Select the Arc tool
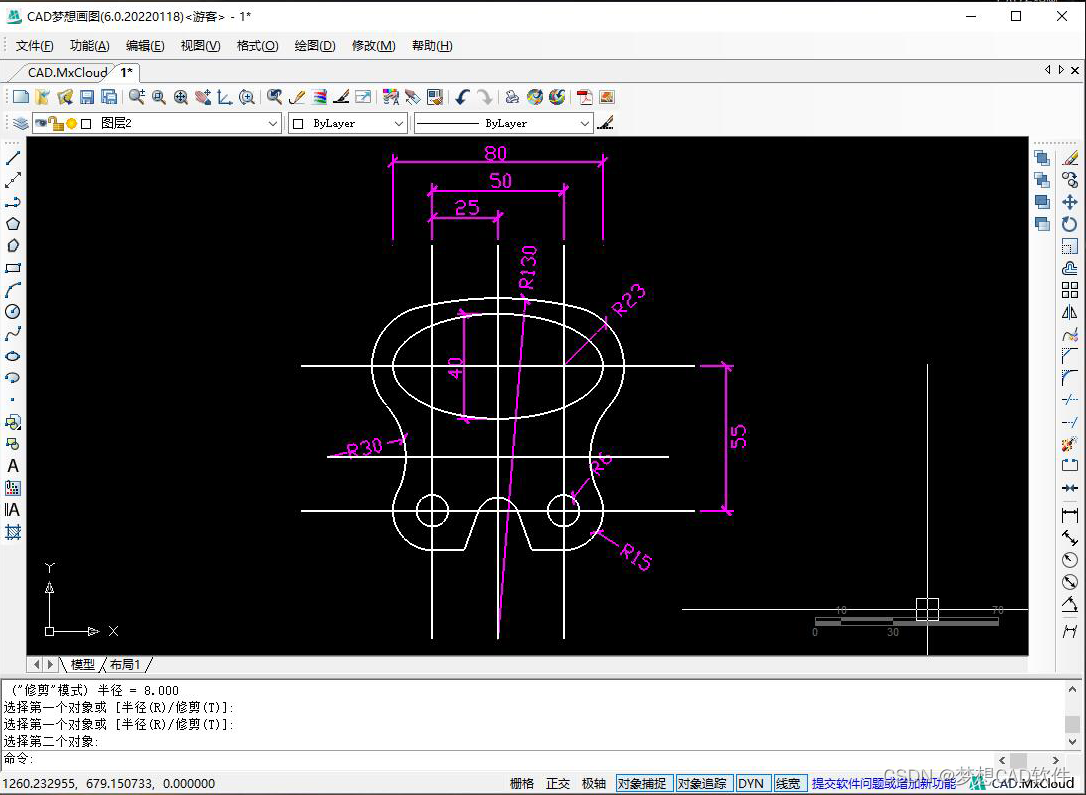 click(12, 290)
